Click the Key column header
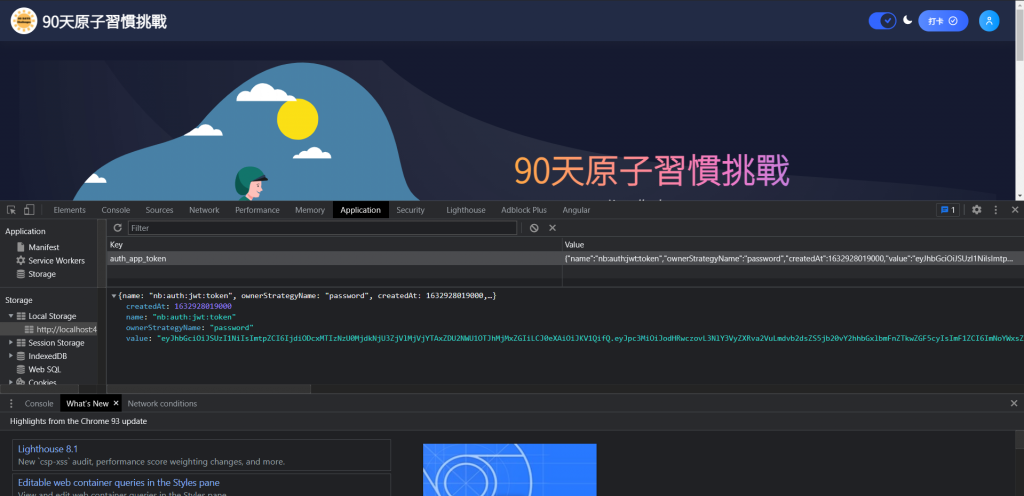1024x496 pixels. (x=334, y=245)
